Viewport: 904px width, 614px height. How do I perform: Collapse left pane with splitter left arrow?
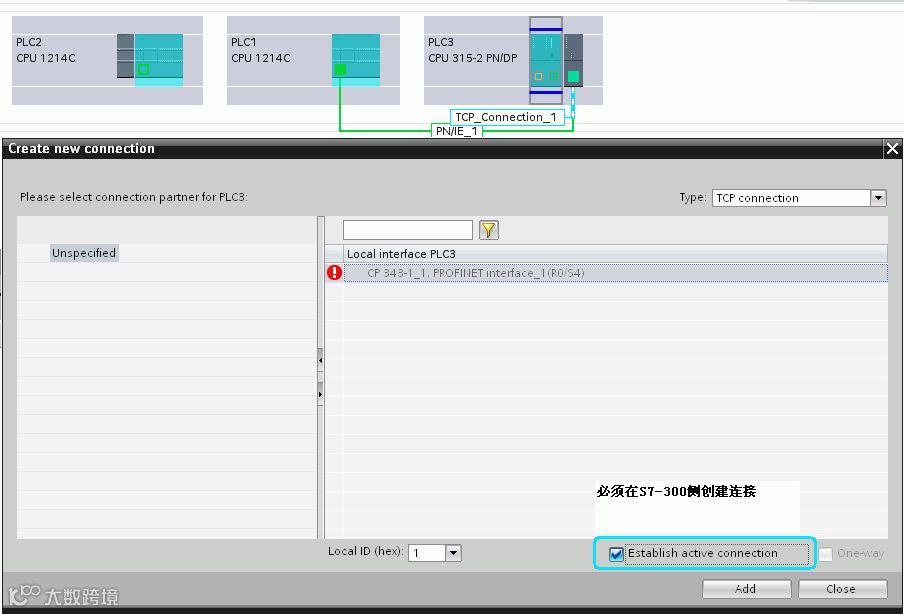(321, 361)
